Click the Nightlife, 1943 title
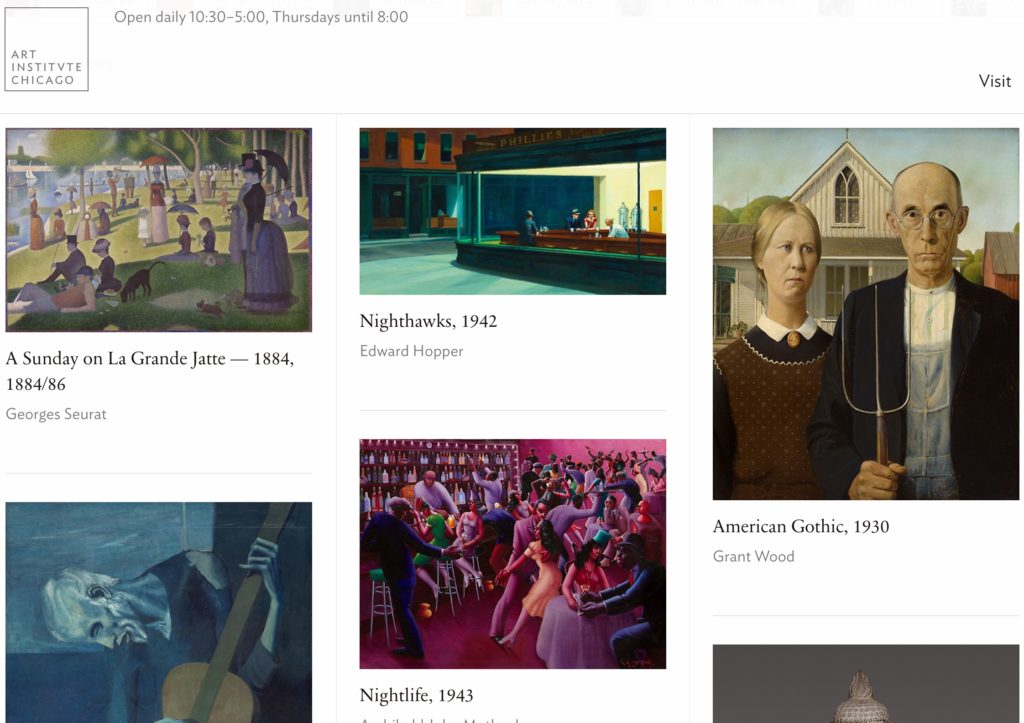 417,696
